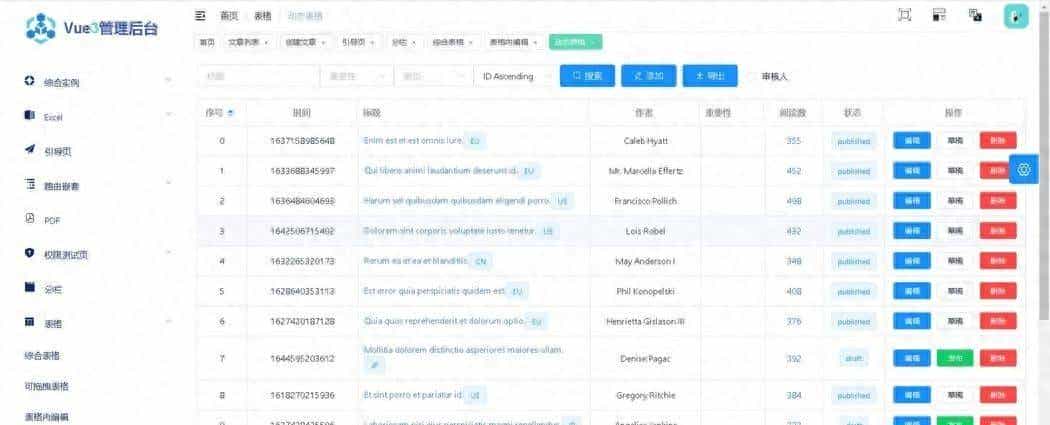Open the user avatar menu
Viewport: 1050px width, 425px height.
click(x=1016, y=16)
